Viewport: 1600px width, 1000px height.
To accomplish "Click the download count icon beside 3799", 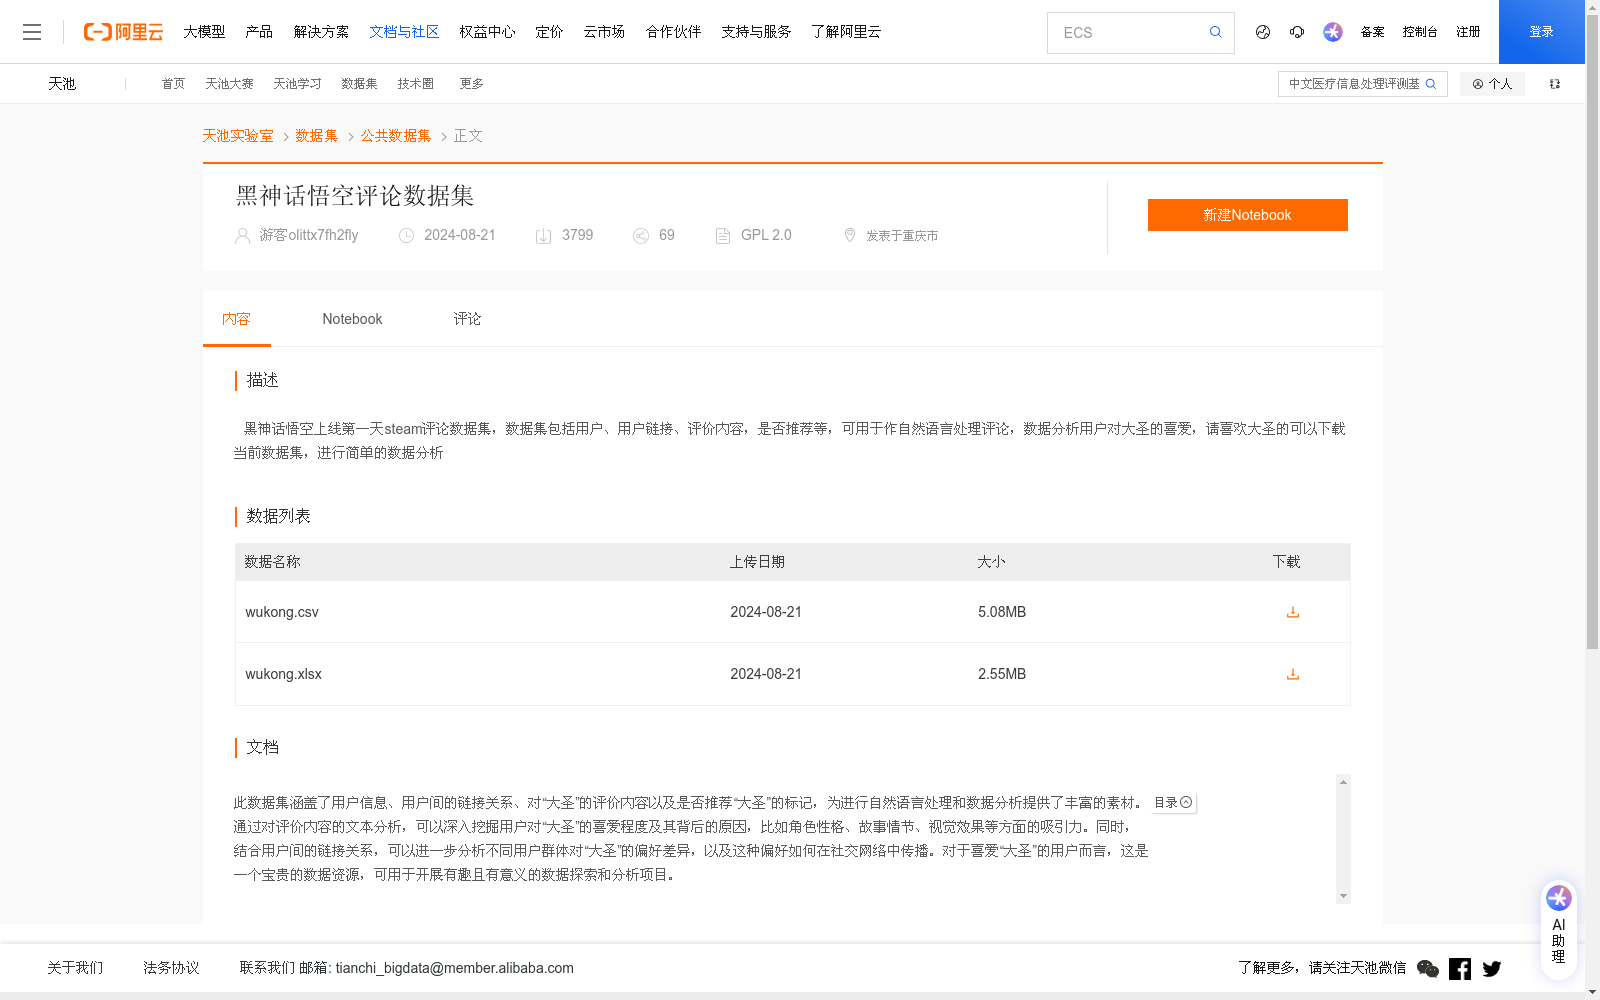I will pos(543,236).
